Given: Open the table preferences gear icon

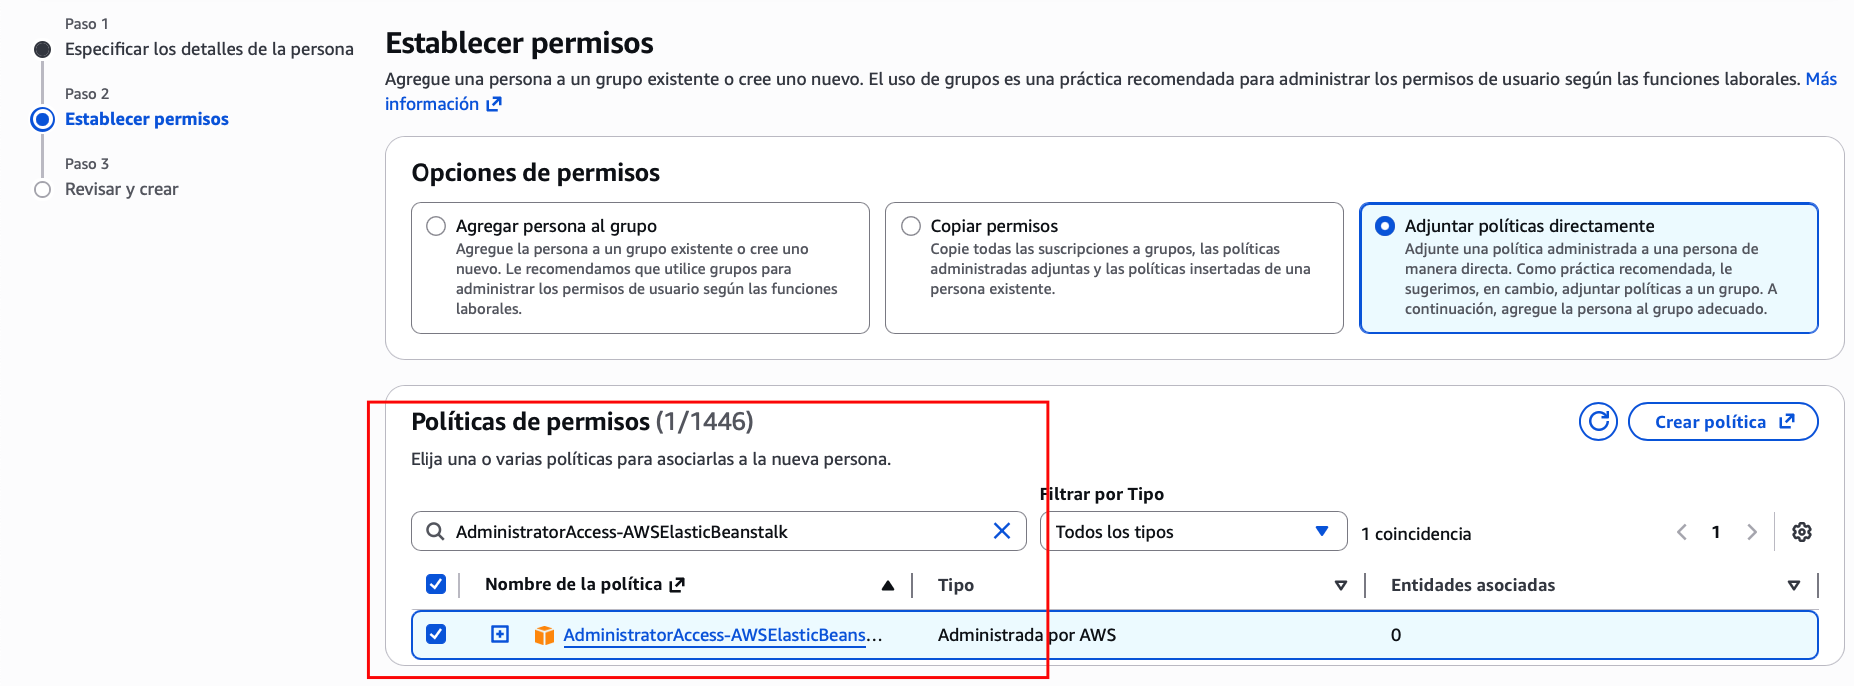Looking at the screenshot, I should (1801, 532).
